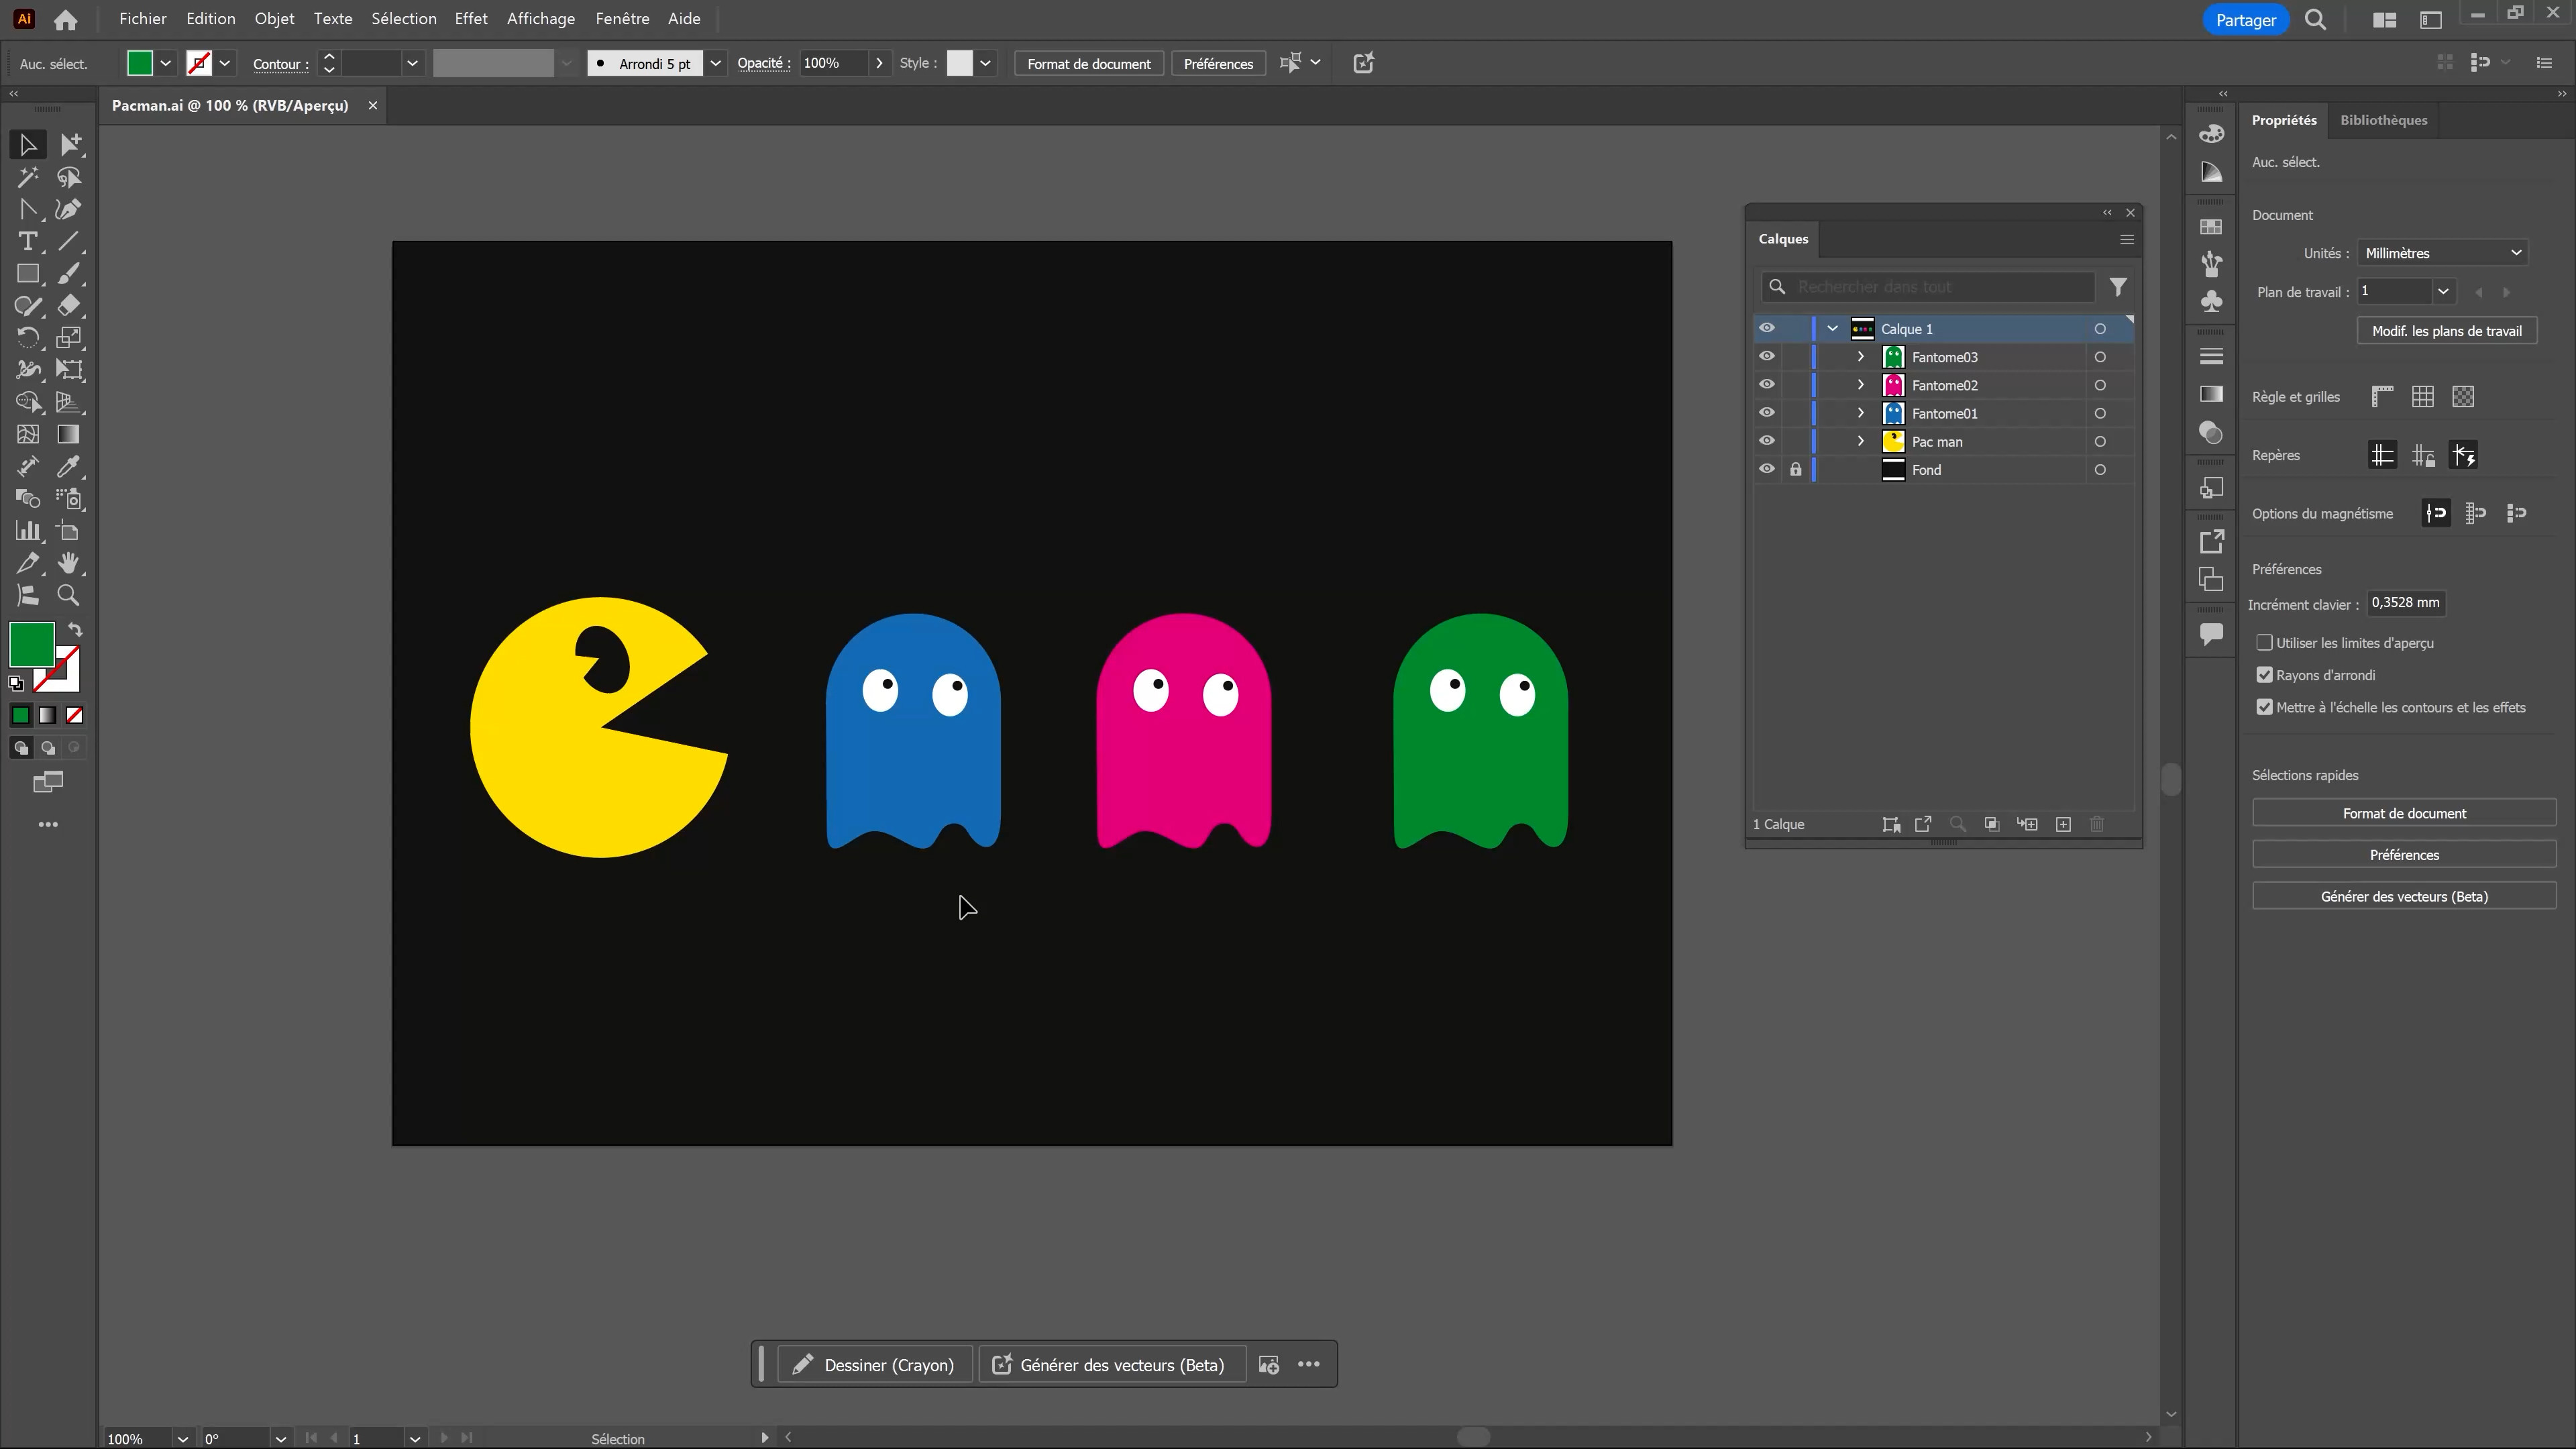The width and height of the screenshot is (2576, 1449).
Task: Click the Home icon
Action: pyautogui.click(x=66, y=19)
